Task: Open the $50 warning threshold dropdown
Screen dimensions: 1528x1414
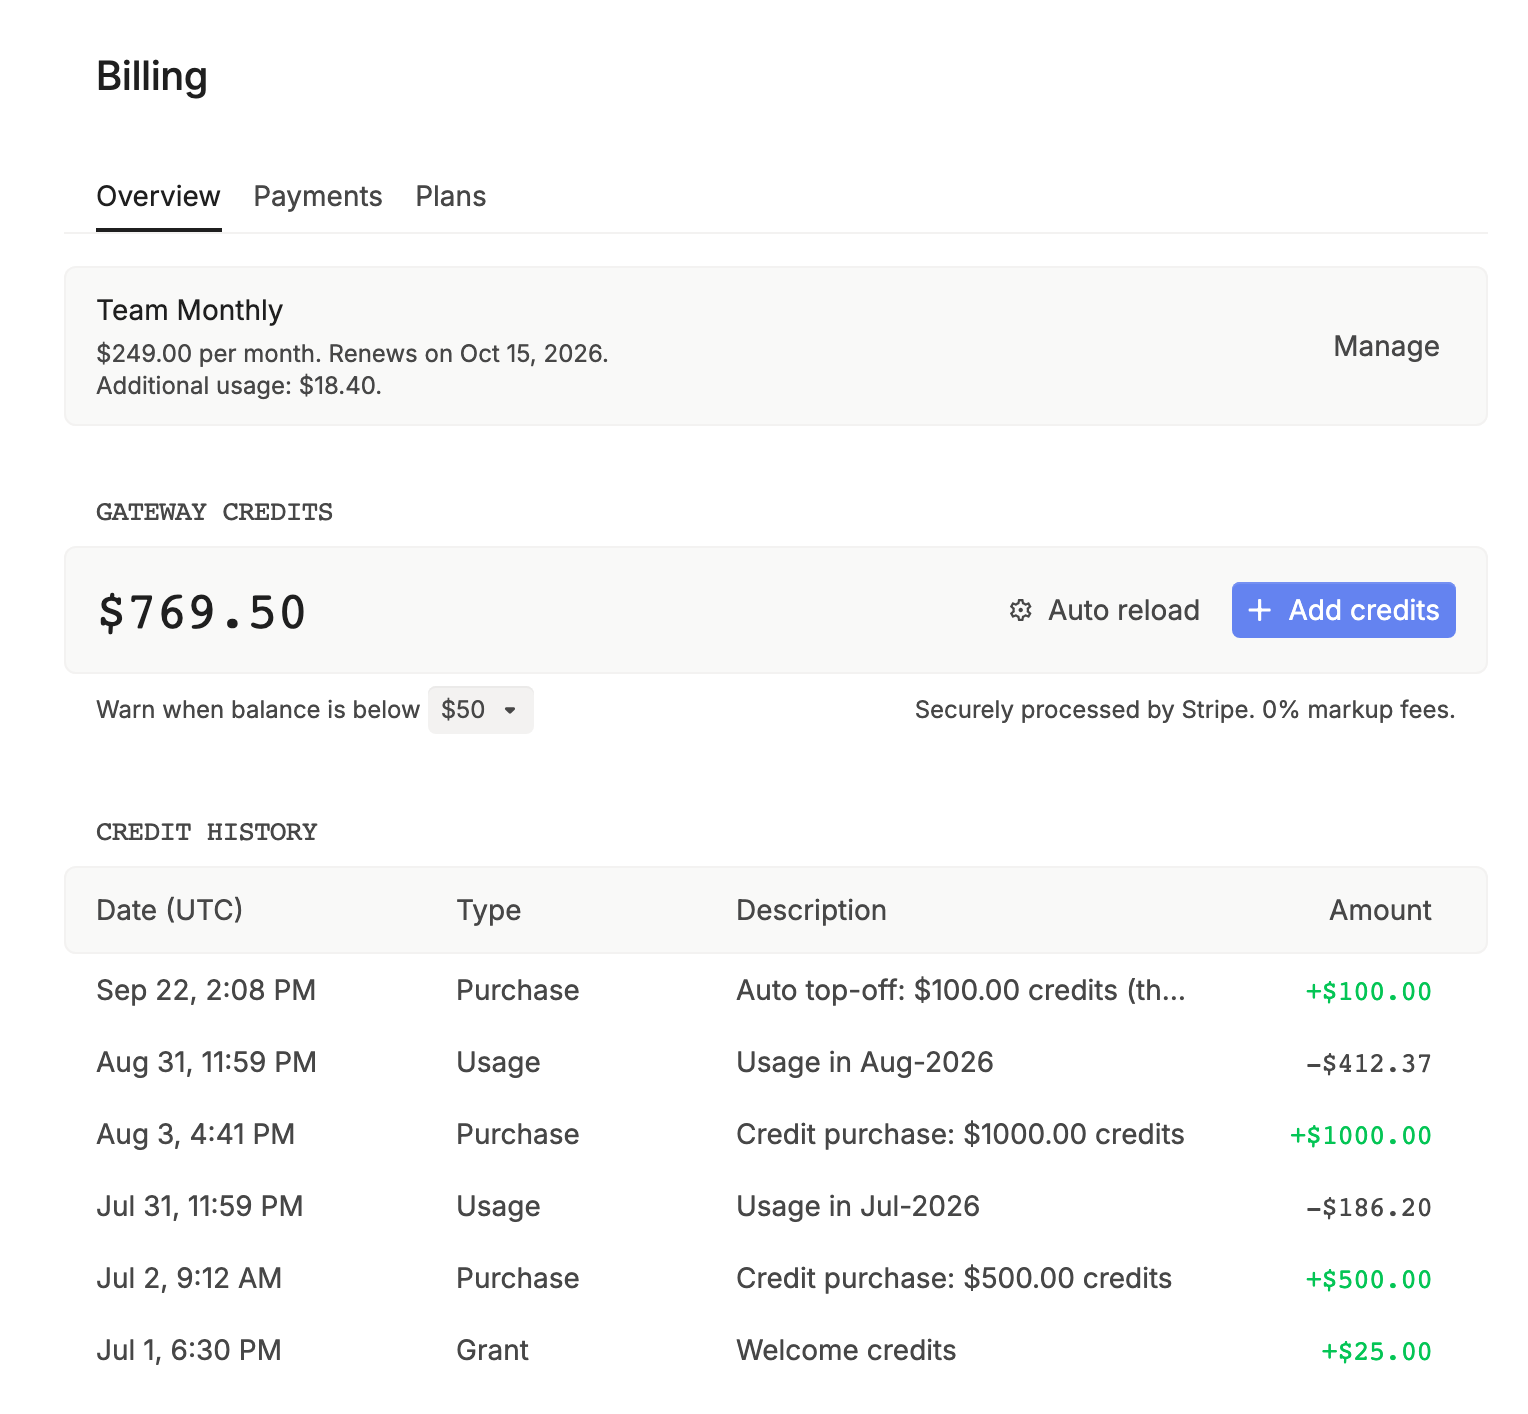Action: pos(480,710)
